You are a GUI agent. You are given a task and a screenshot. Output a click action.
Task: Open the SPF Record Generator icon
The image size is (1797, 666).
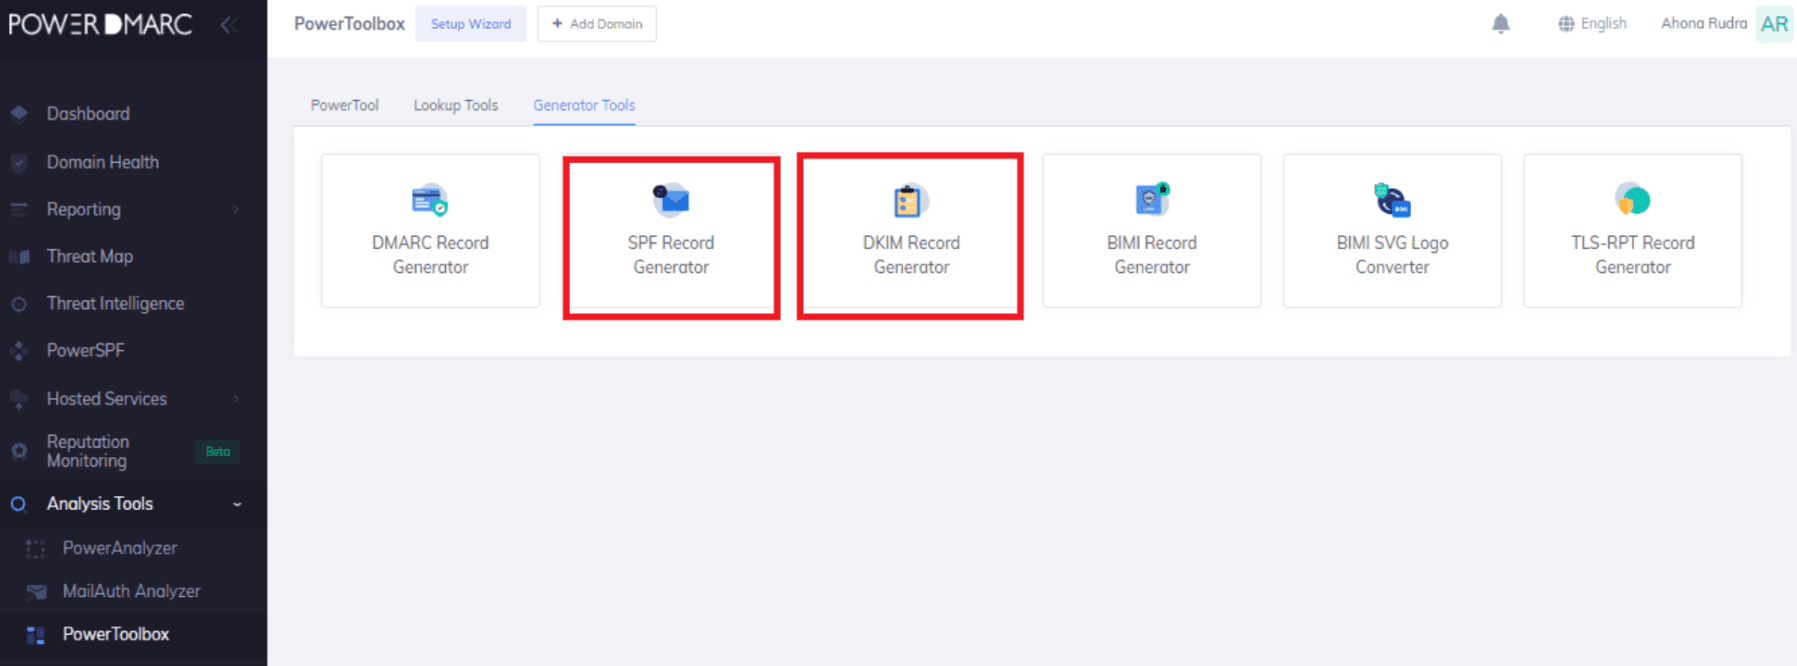tap(671, 200)
